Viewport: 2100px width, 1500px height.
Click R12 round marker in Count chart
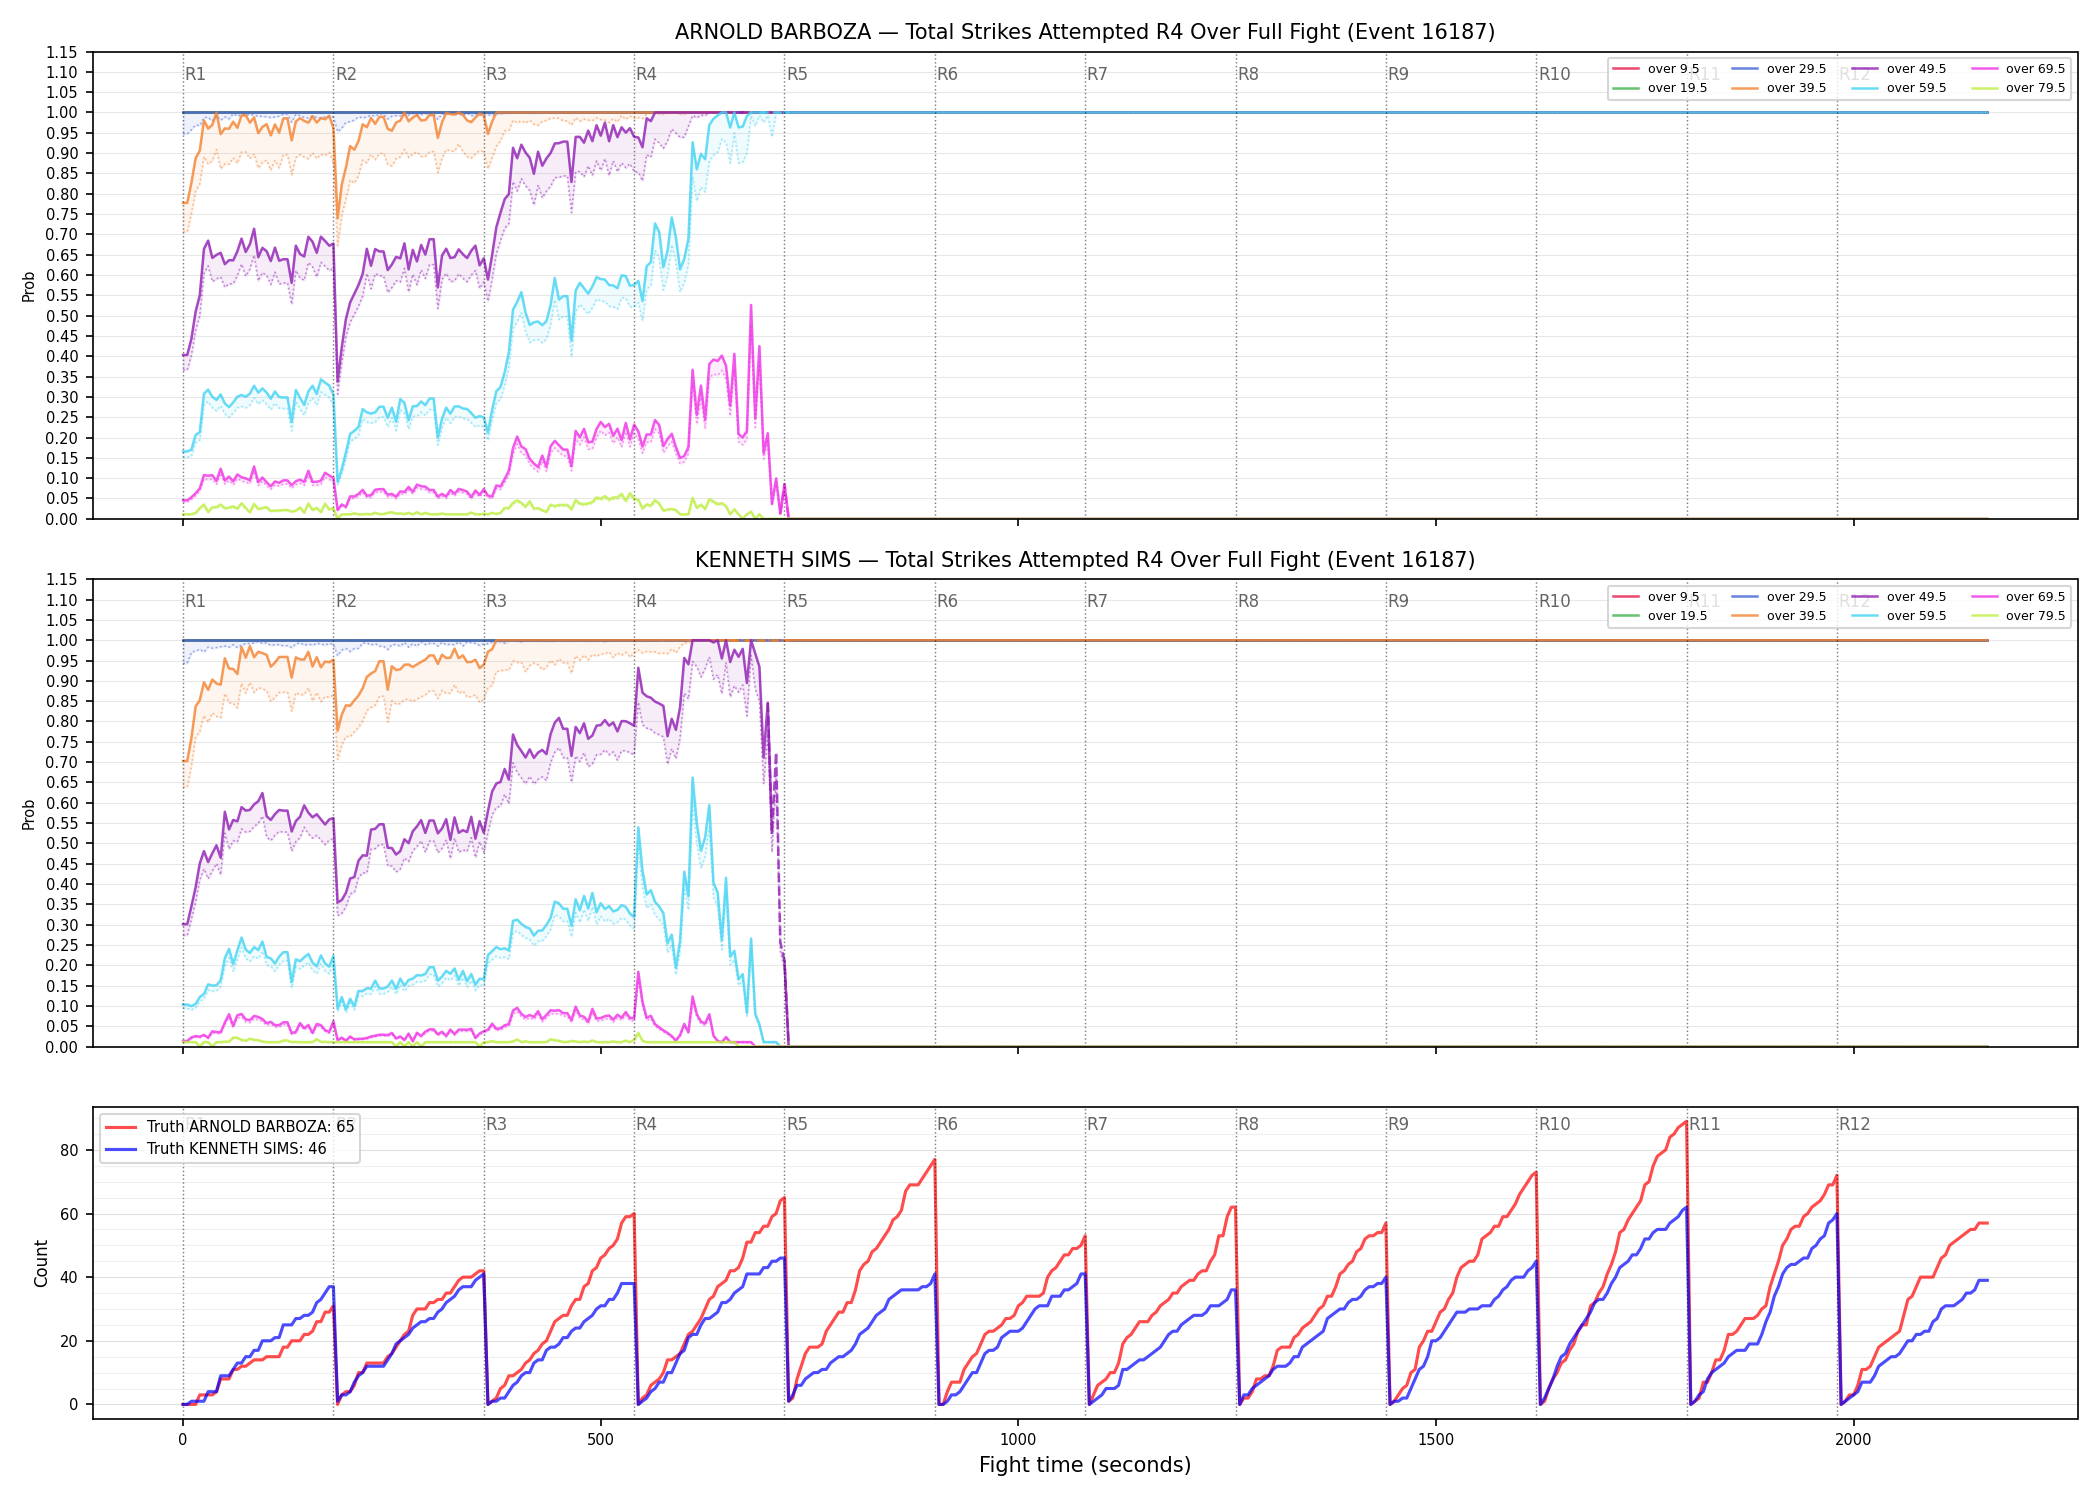click(1854, 1124)
